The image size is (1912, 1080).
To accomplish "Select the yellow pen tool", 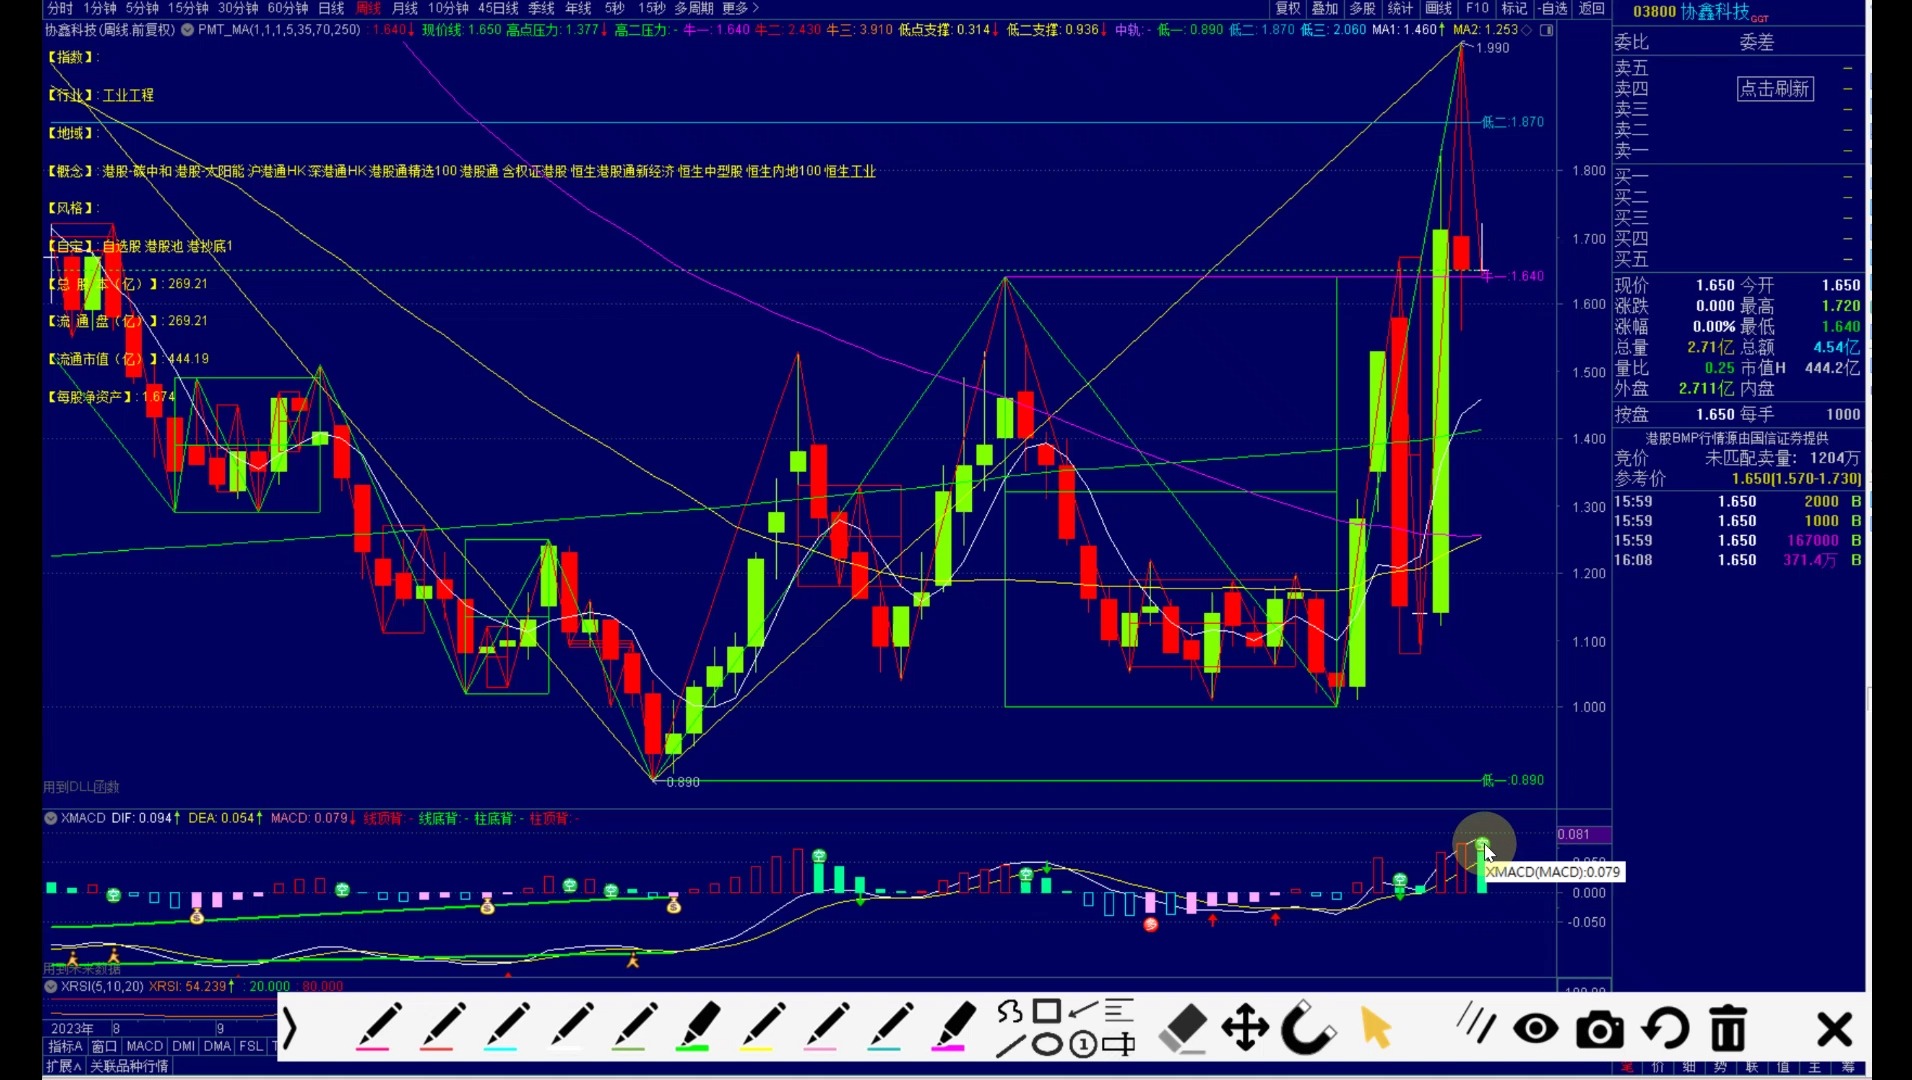I will [x=763, y=1027].
